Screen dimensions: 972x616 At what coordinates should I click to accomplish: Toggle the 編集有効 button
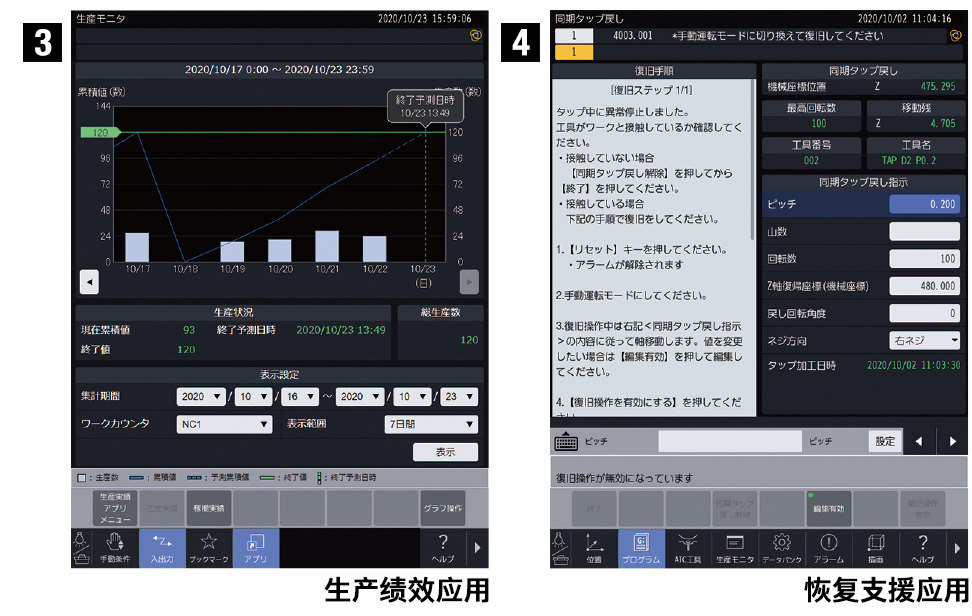[828, 508]
